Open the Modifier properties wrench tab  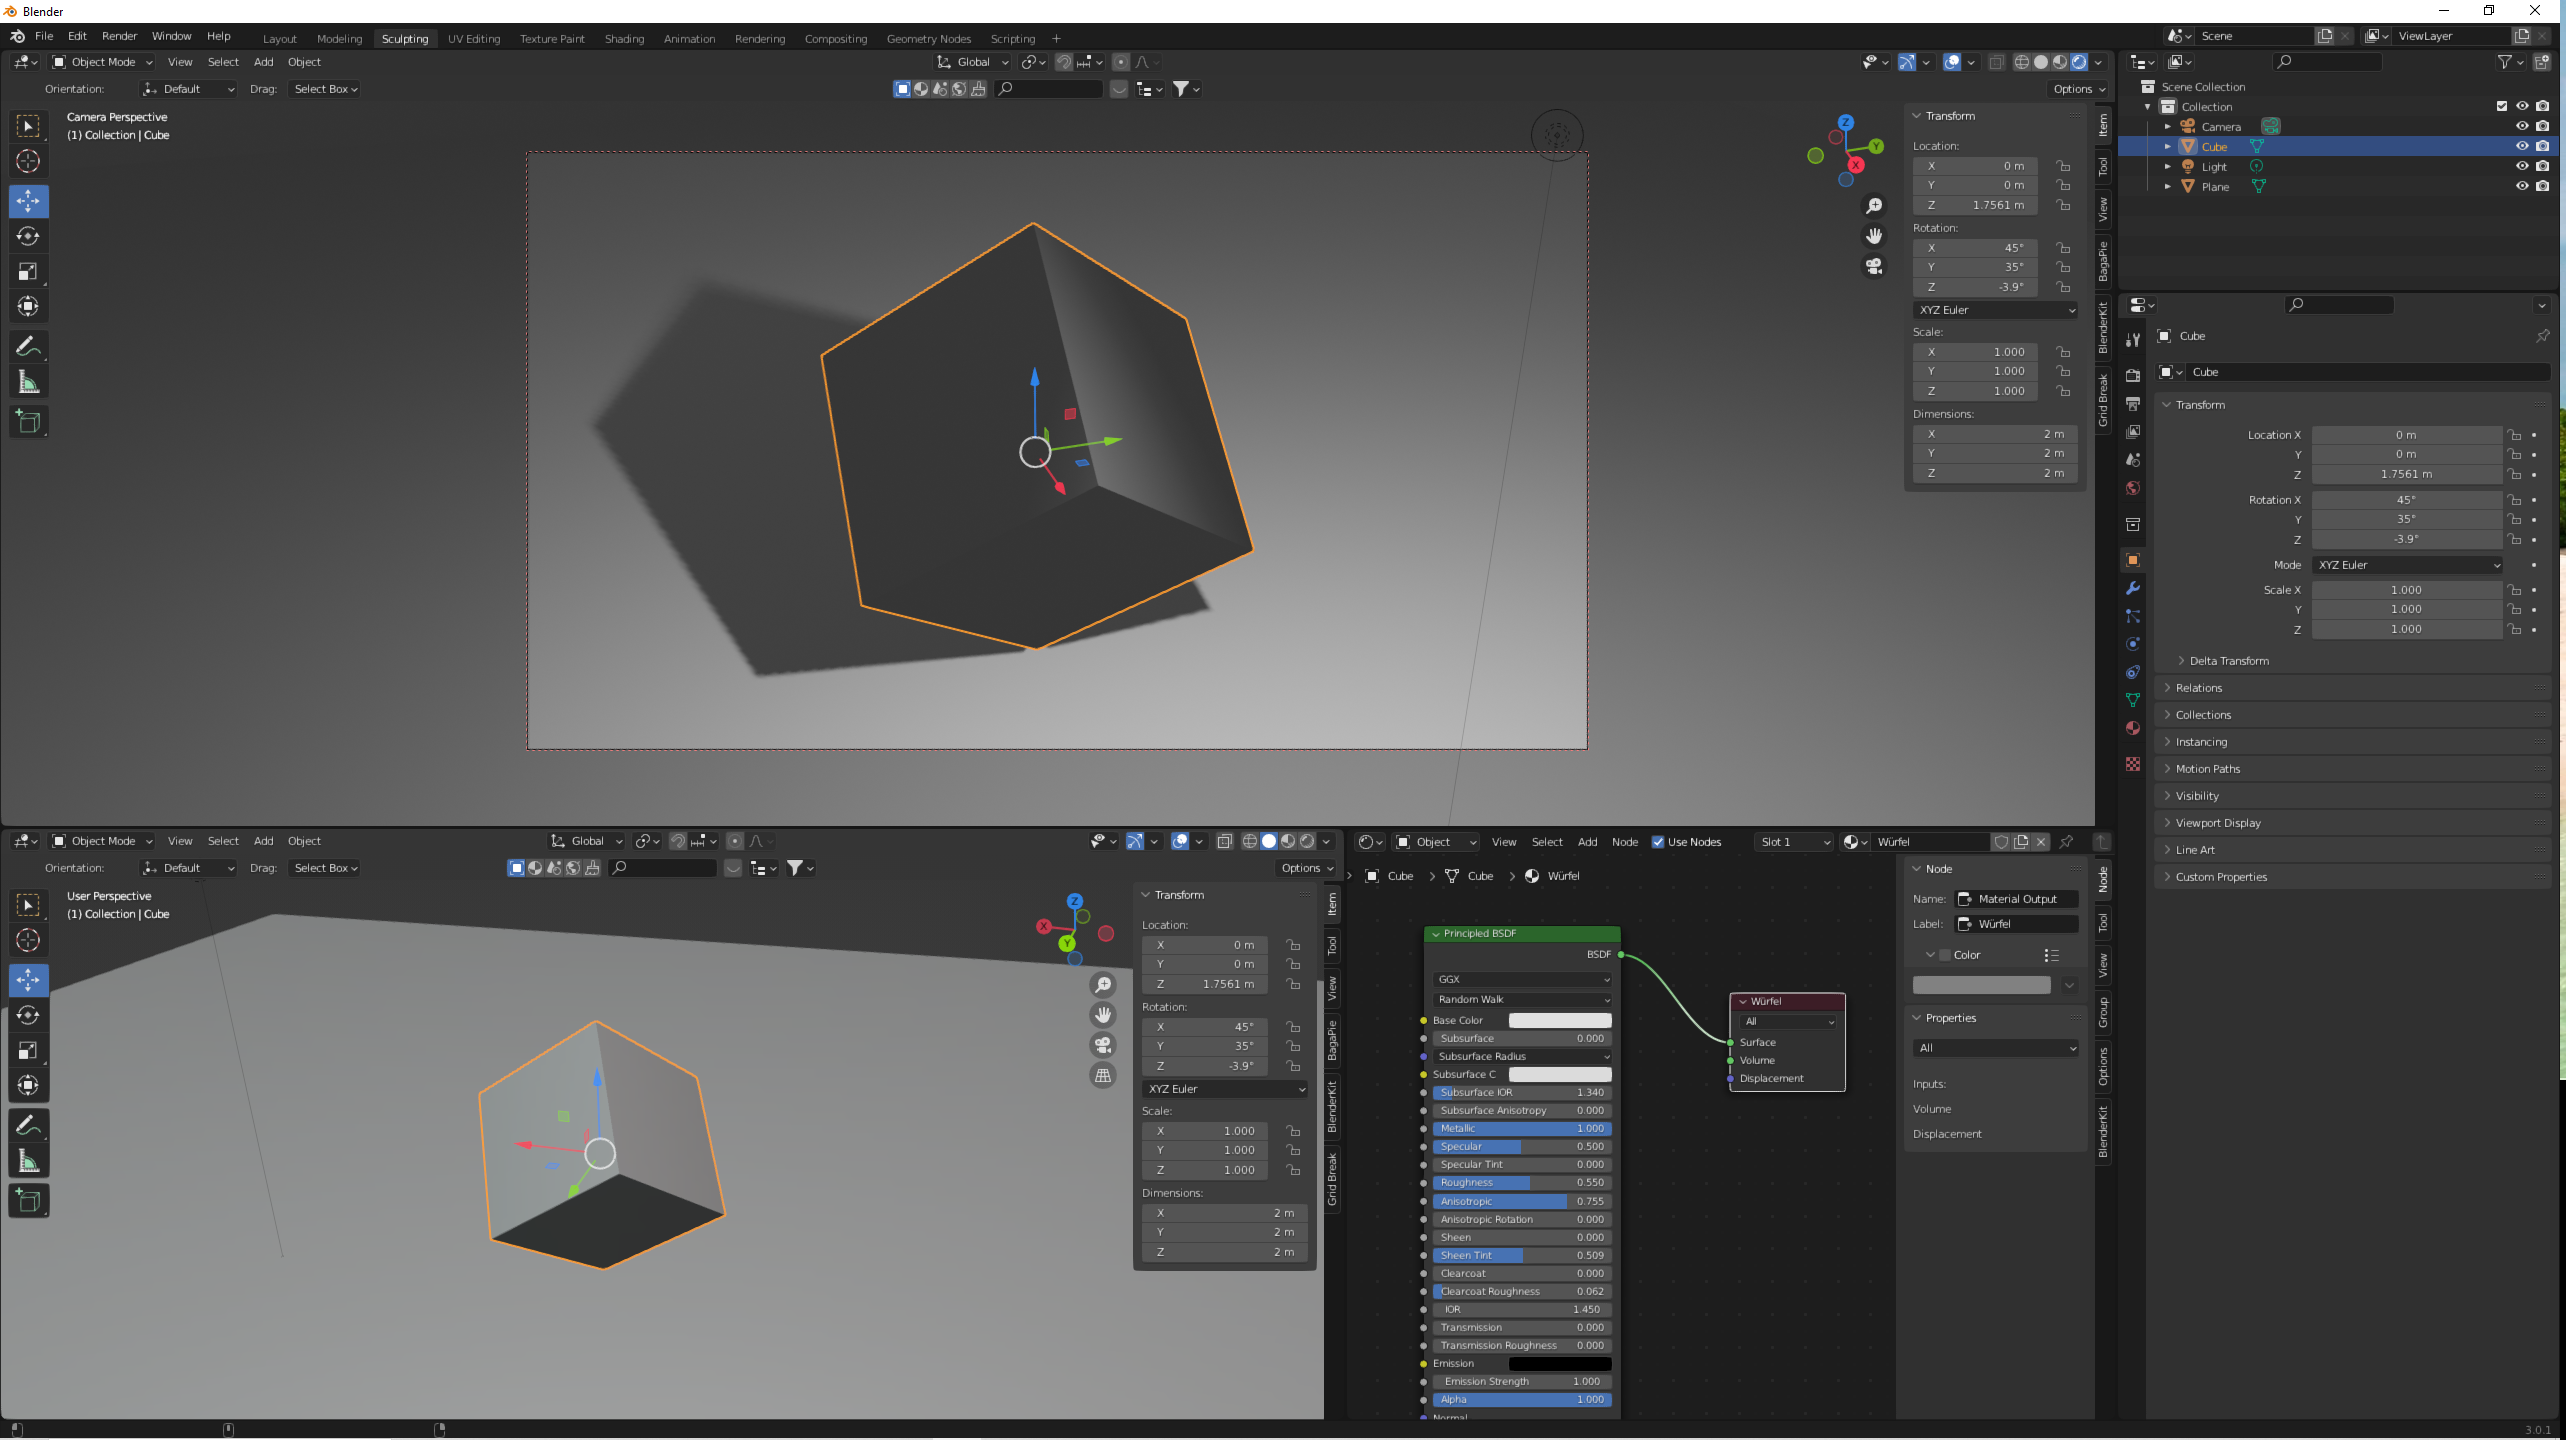pyautogui.click(x=2132, y=589)
